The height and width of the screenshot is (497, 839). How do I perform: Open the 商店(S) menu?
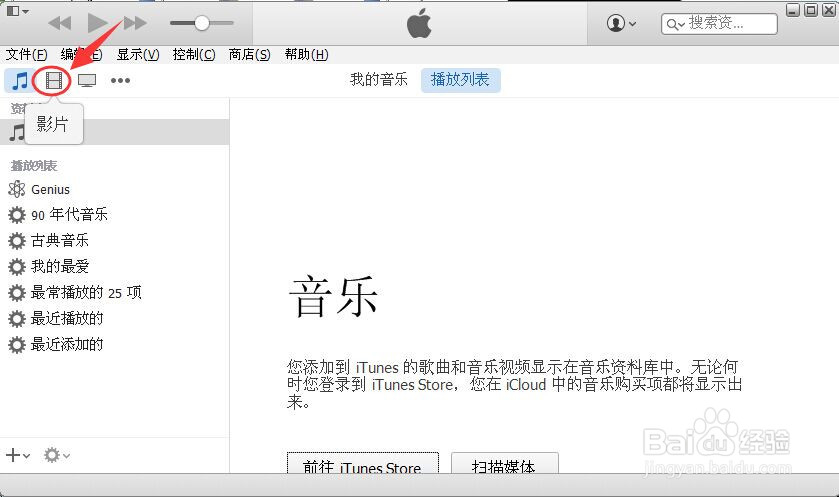tap(249, 55)
